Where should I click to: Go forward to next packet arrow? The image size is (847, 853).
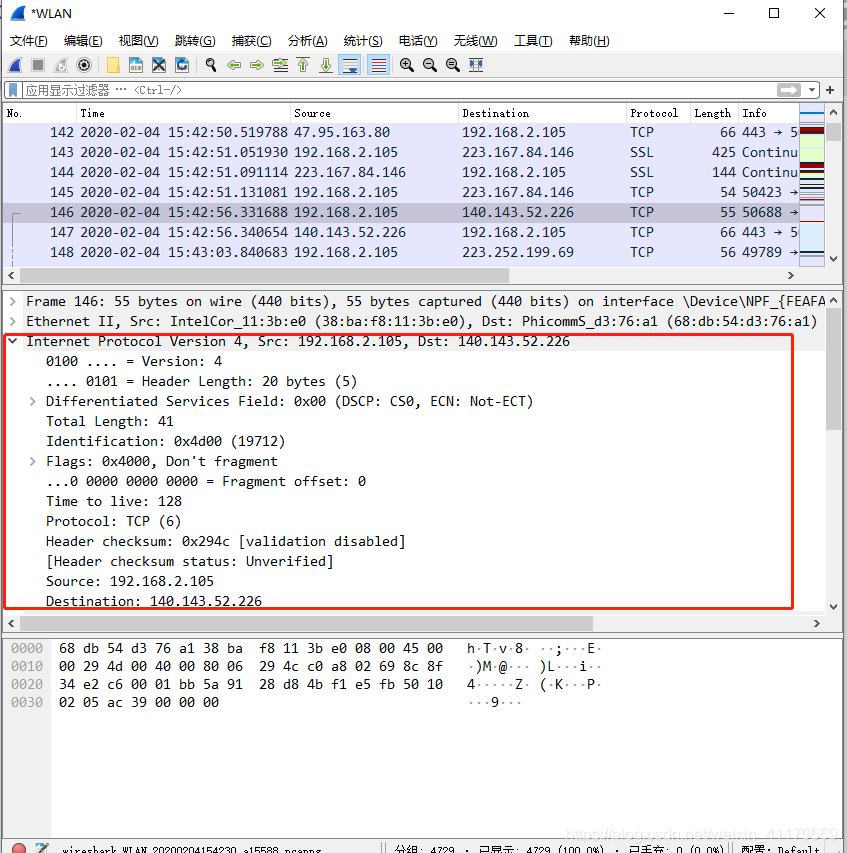click(257, 65)
